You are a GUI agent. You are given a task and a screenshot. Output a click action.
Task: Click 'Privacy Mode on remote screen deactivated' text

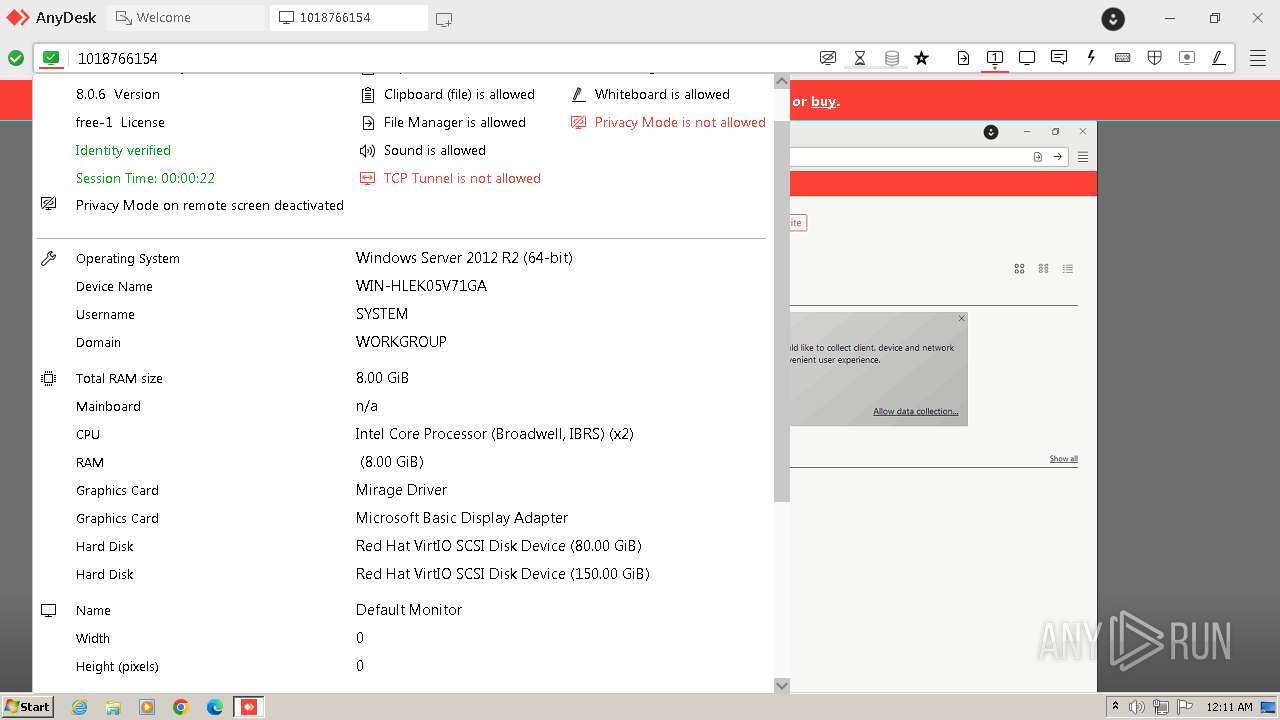(210, 205)
